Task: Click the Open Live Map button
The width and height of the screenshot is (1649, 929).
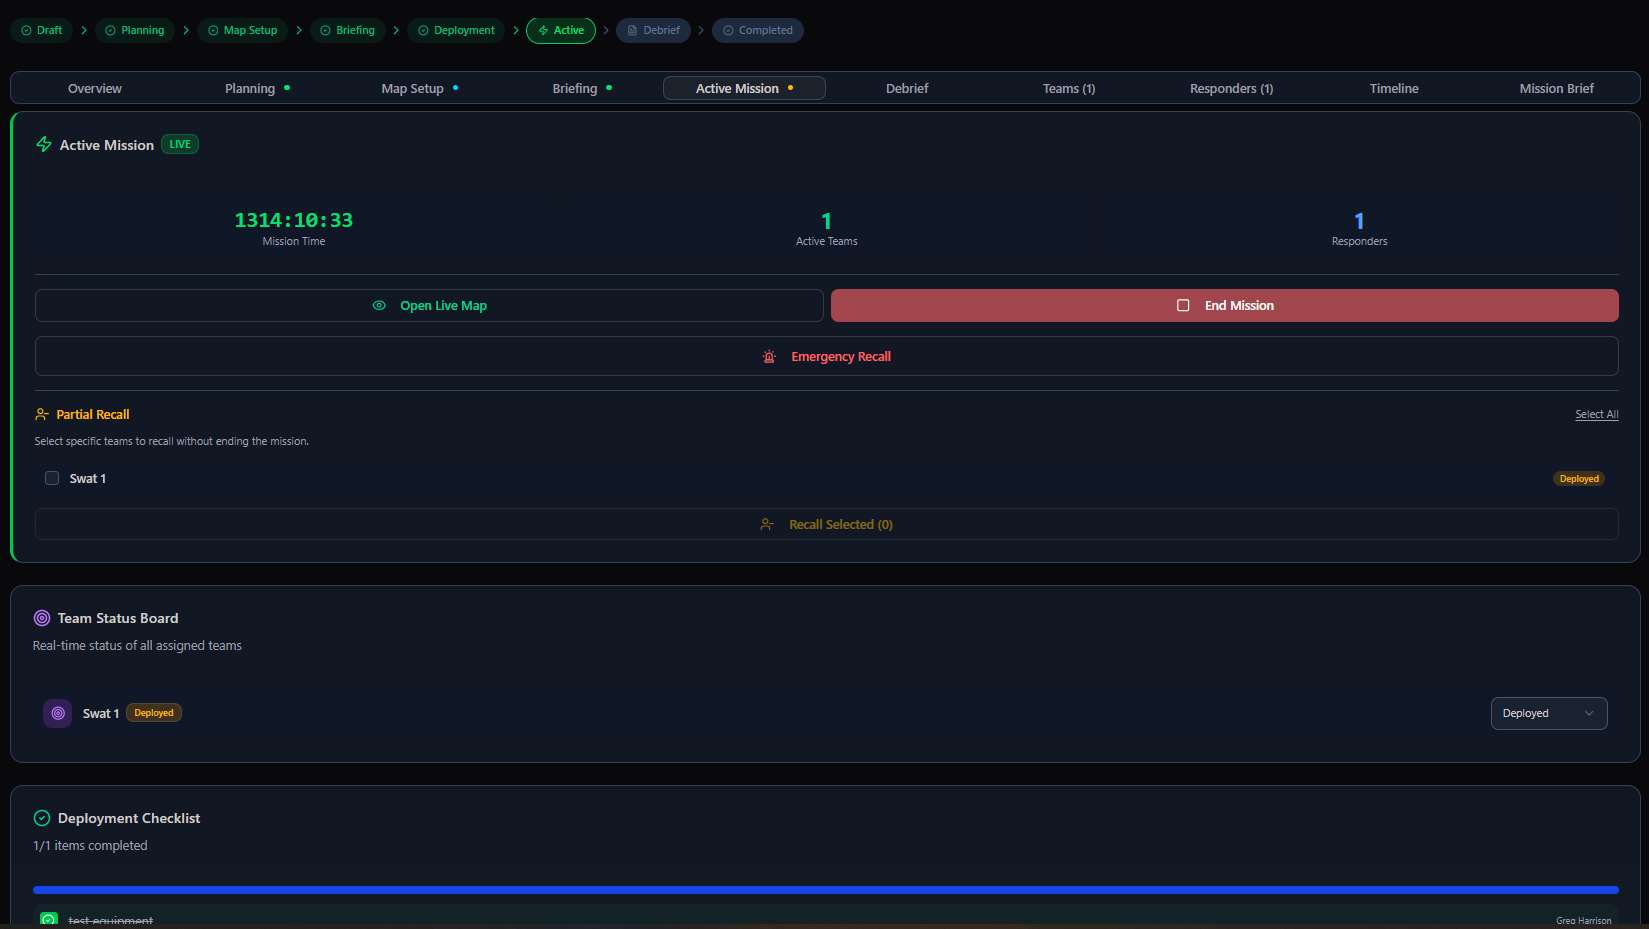Action: click(429, 305)
